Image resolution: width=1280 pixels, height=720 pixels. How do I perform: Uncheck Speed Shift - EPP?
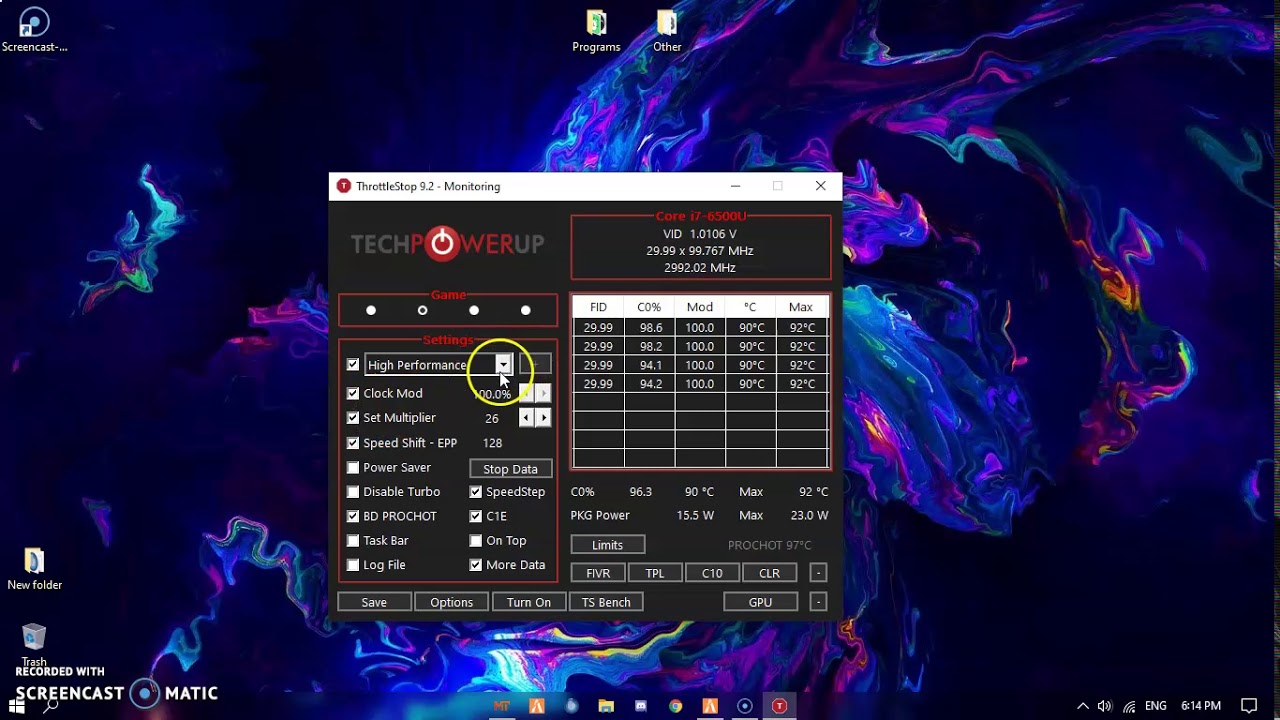coord(353,443)
